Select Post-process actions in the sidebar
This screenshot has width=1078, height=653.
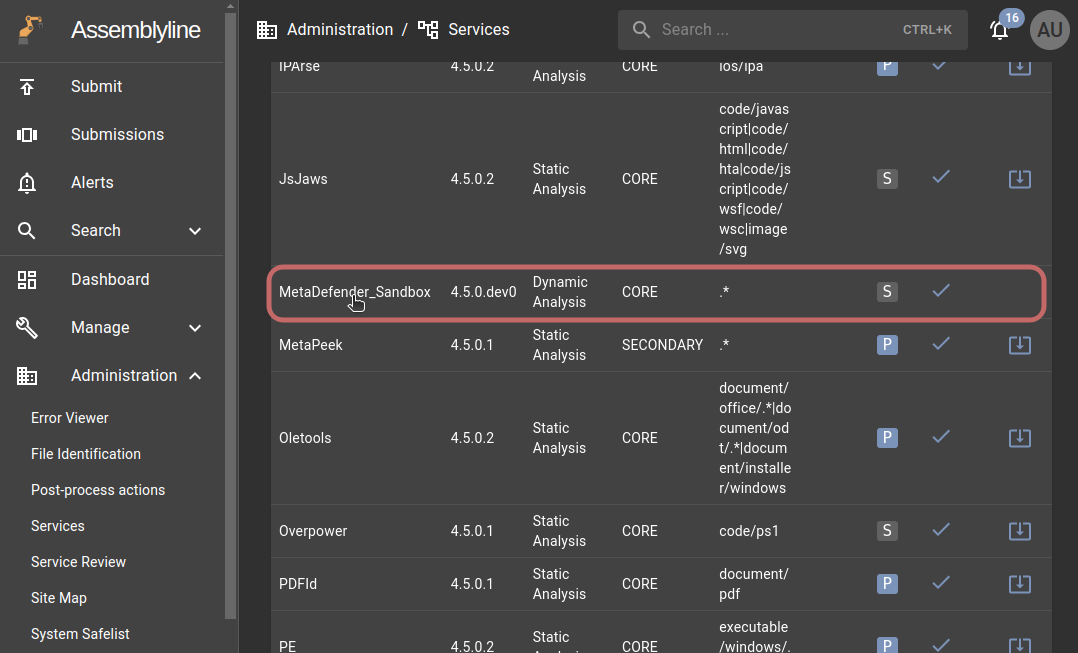coord(98,490)
